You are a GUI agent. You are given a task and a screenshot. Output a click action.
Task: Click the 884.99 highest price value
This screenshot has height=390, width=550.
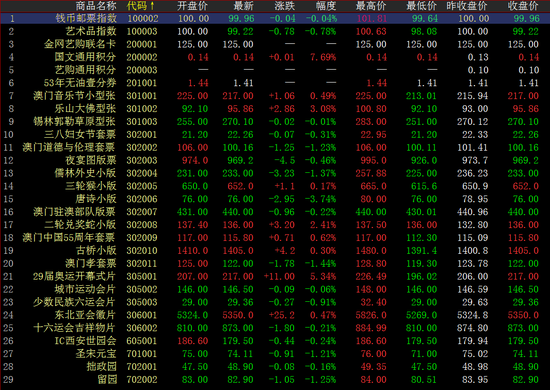tap(371, 328)
